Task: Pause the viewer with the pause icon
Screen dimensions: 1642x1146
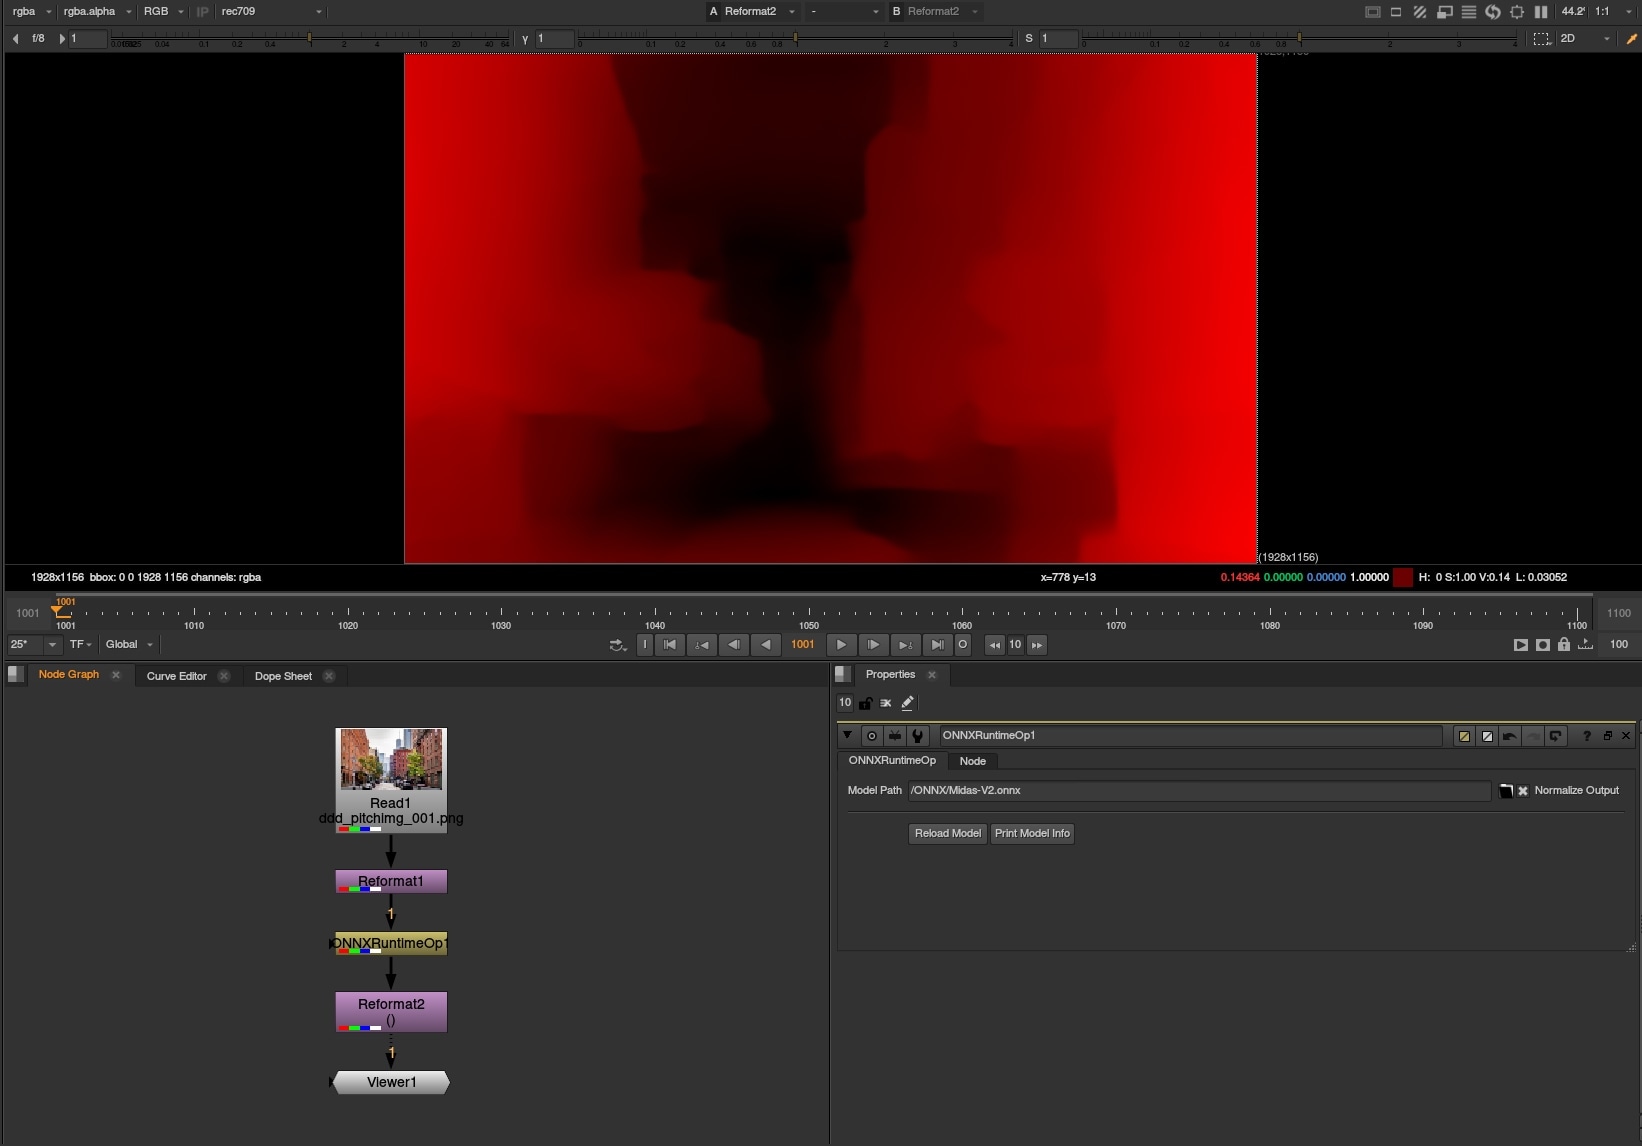Action: coord(1541,12)
